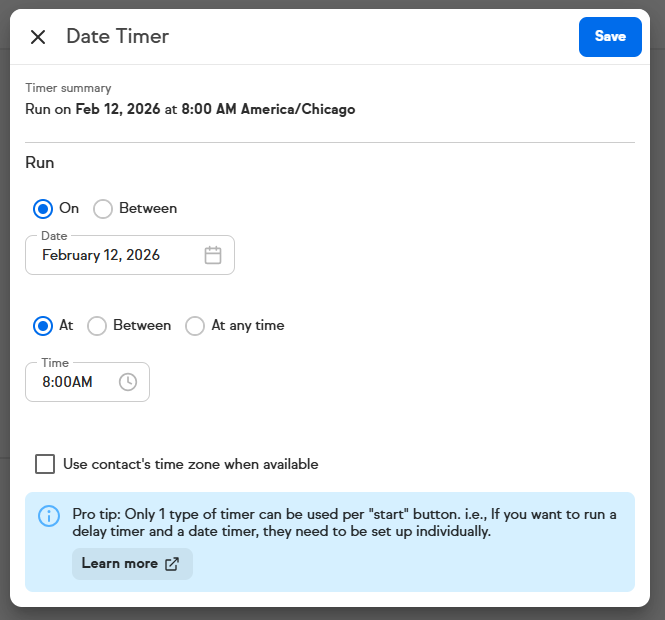Click the external link icon on Learn more
The height and width of the screenshot is (620, 665).
pos(172,564)
